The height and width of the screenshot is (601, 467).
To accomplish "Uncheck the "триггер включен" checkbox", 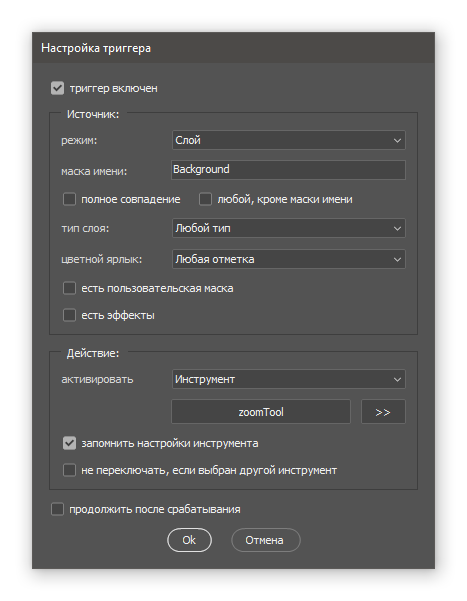I will [x=58, y=88].
